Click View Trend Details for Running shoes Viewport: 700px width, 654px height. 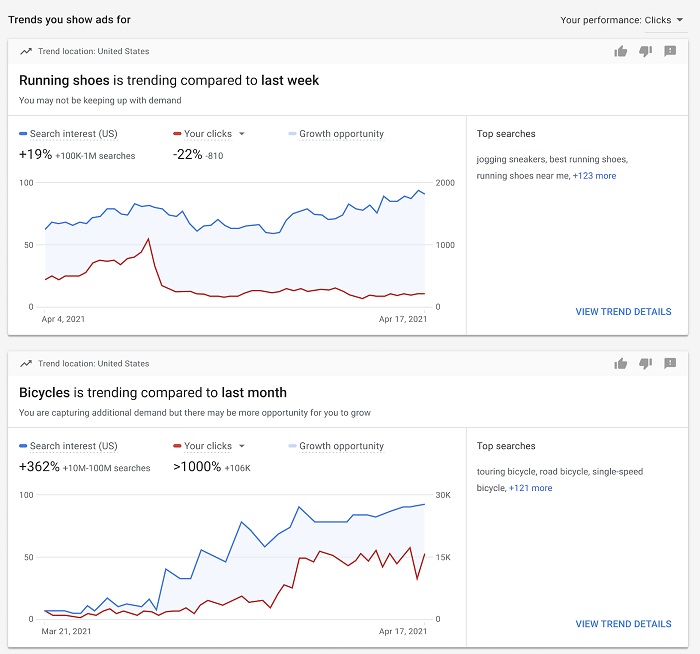(x=623, y=311)
